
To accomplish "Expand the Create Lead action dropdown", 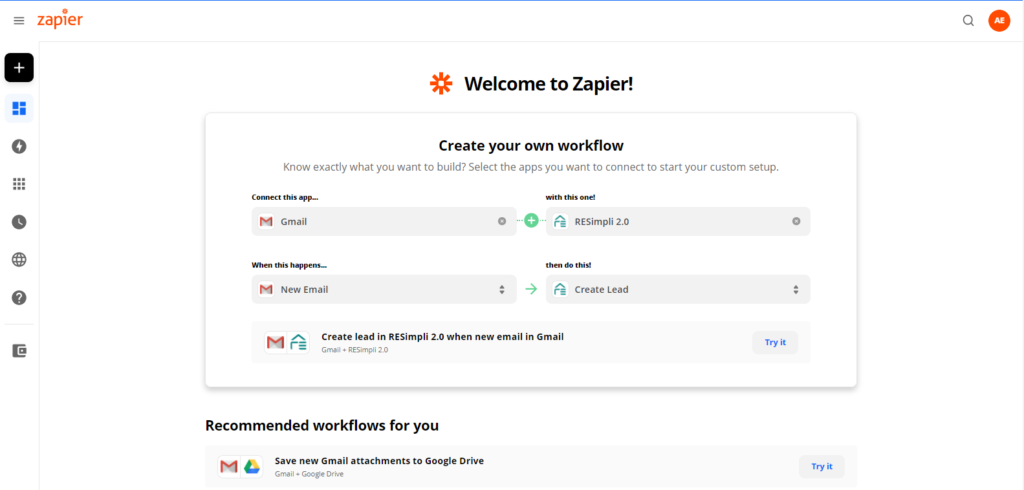I will point(678,289).
